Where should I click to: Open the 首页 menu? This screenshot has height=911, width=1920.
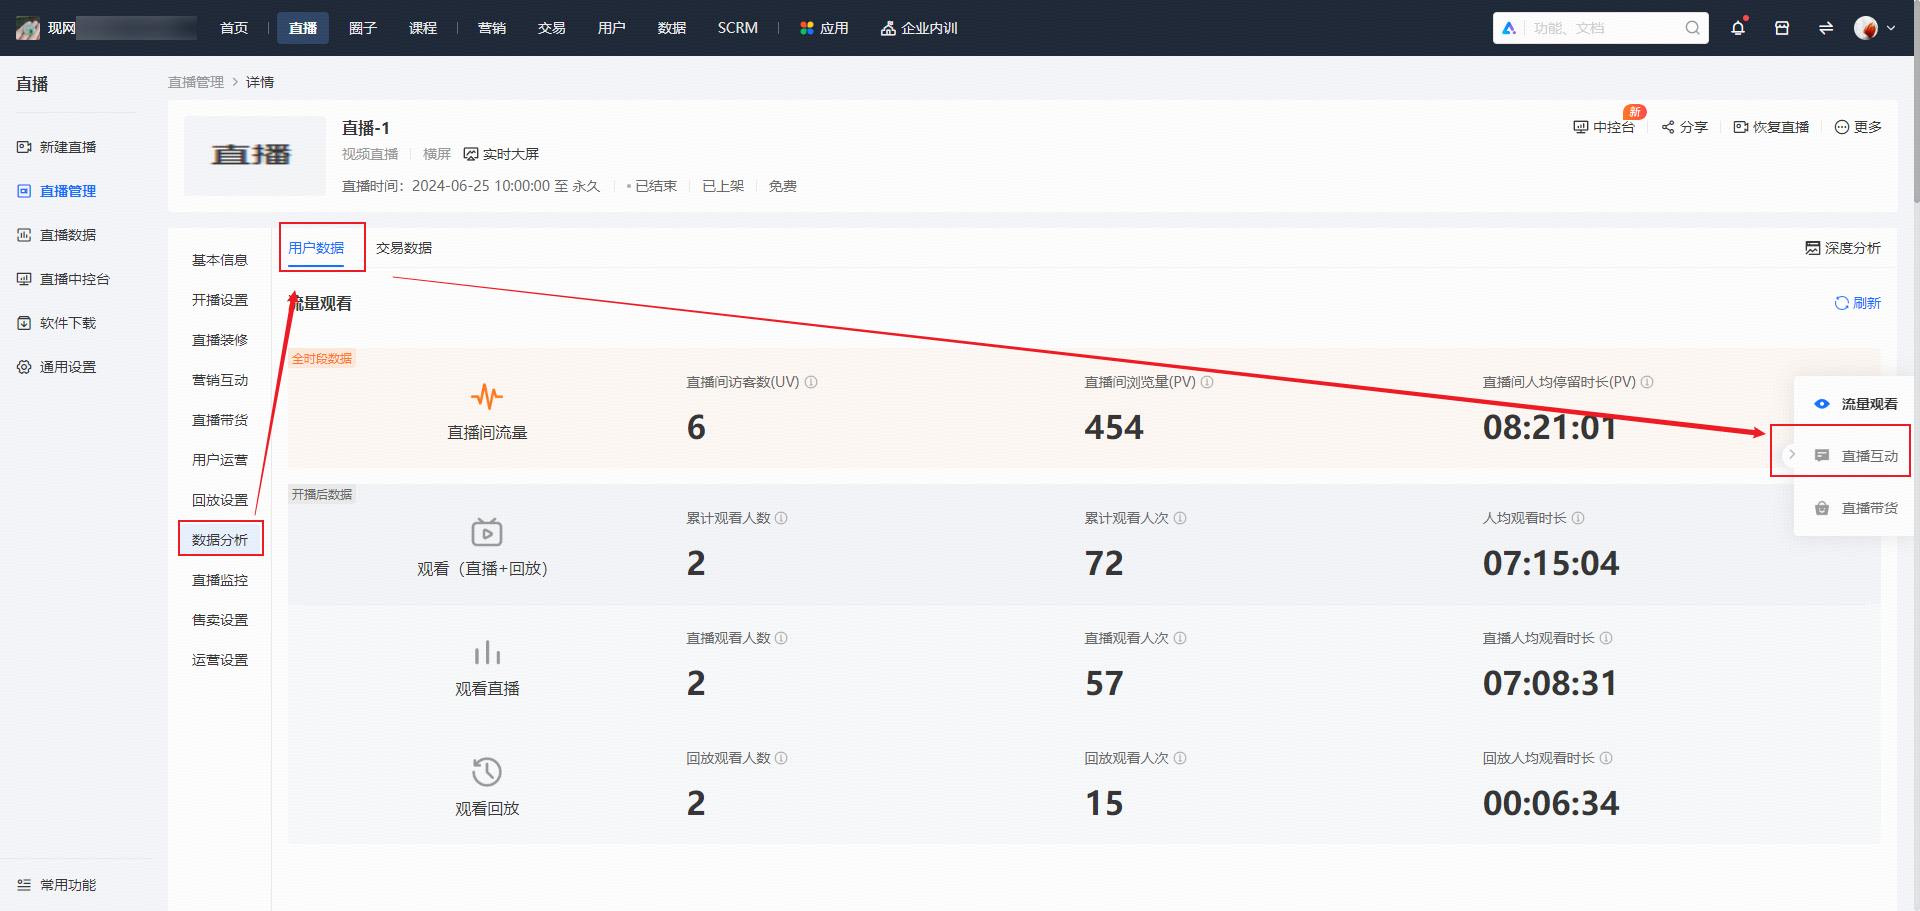pos(234,28)
